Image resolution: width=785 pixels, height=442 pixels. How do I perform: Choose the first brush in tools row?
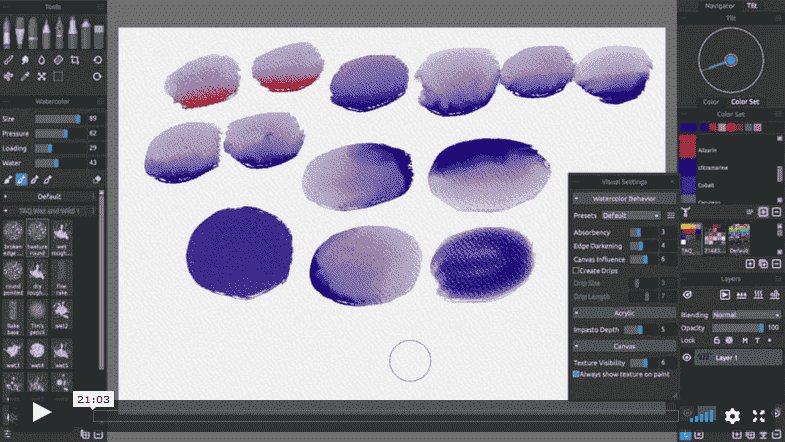[x=7, y=32]
